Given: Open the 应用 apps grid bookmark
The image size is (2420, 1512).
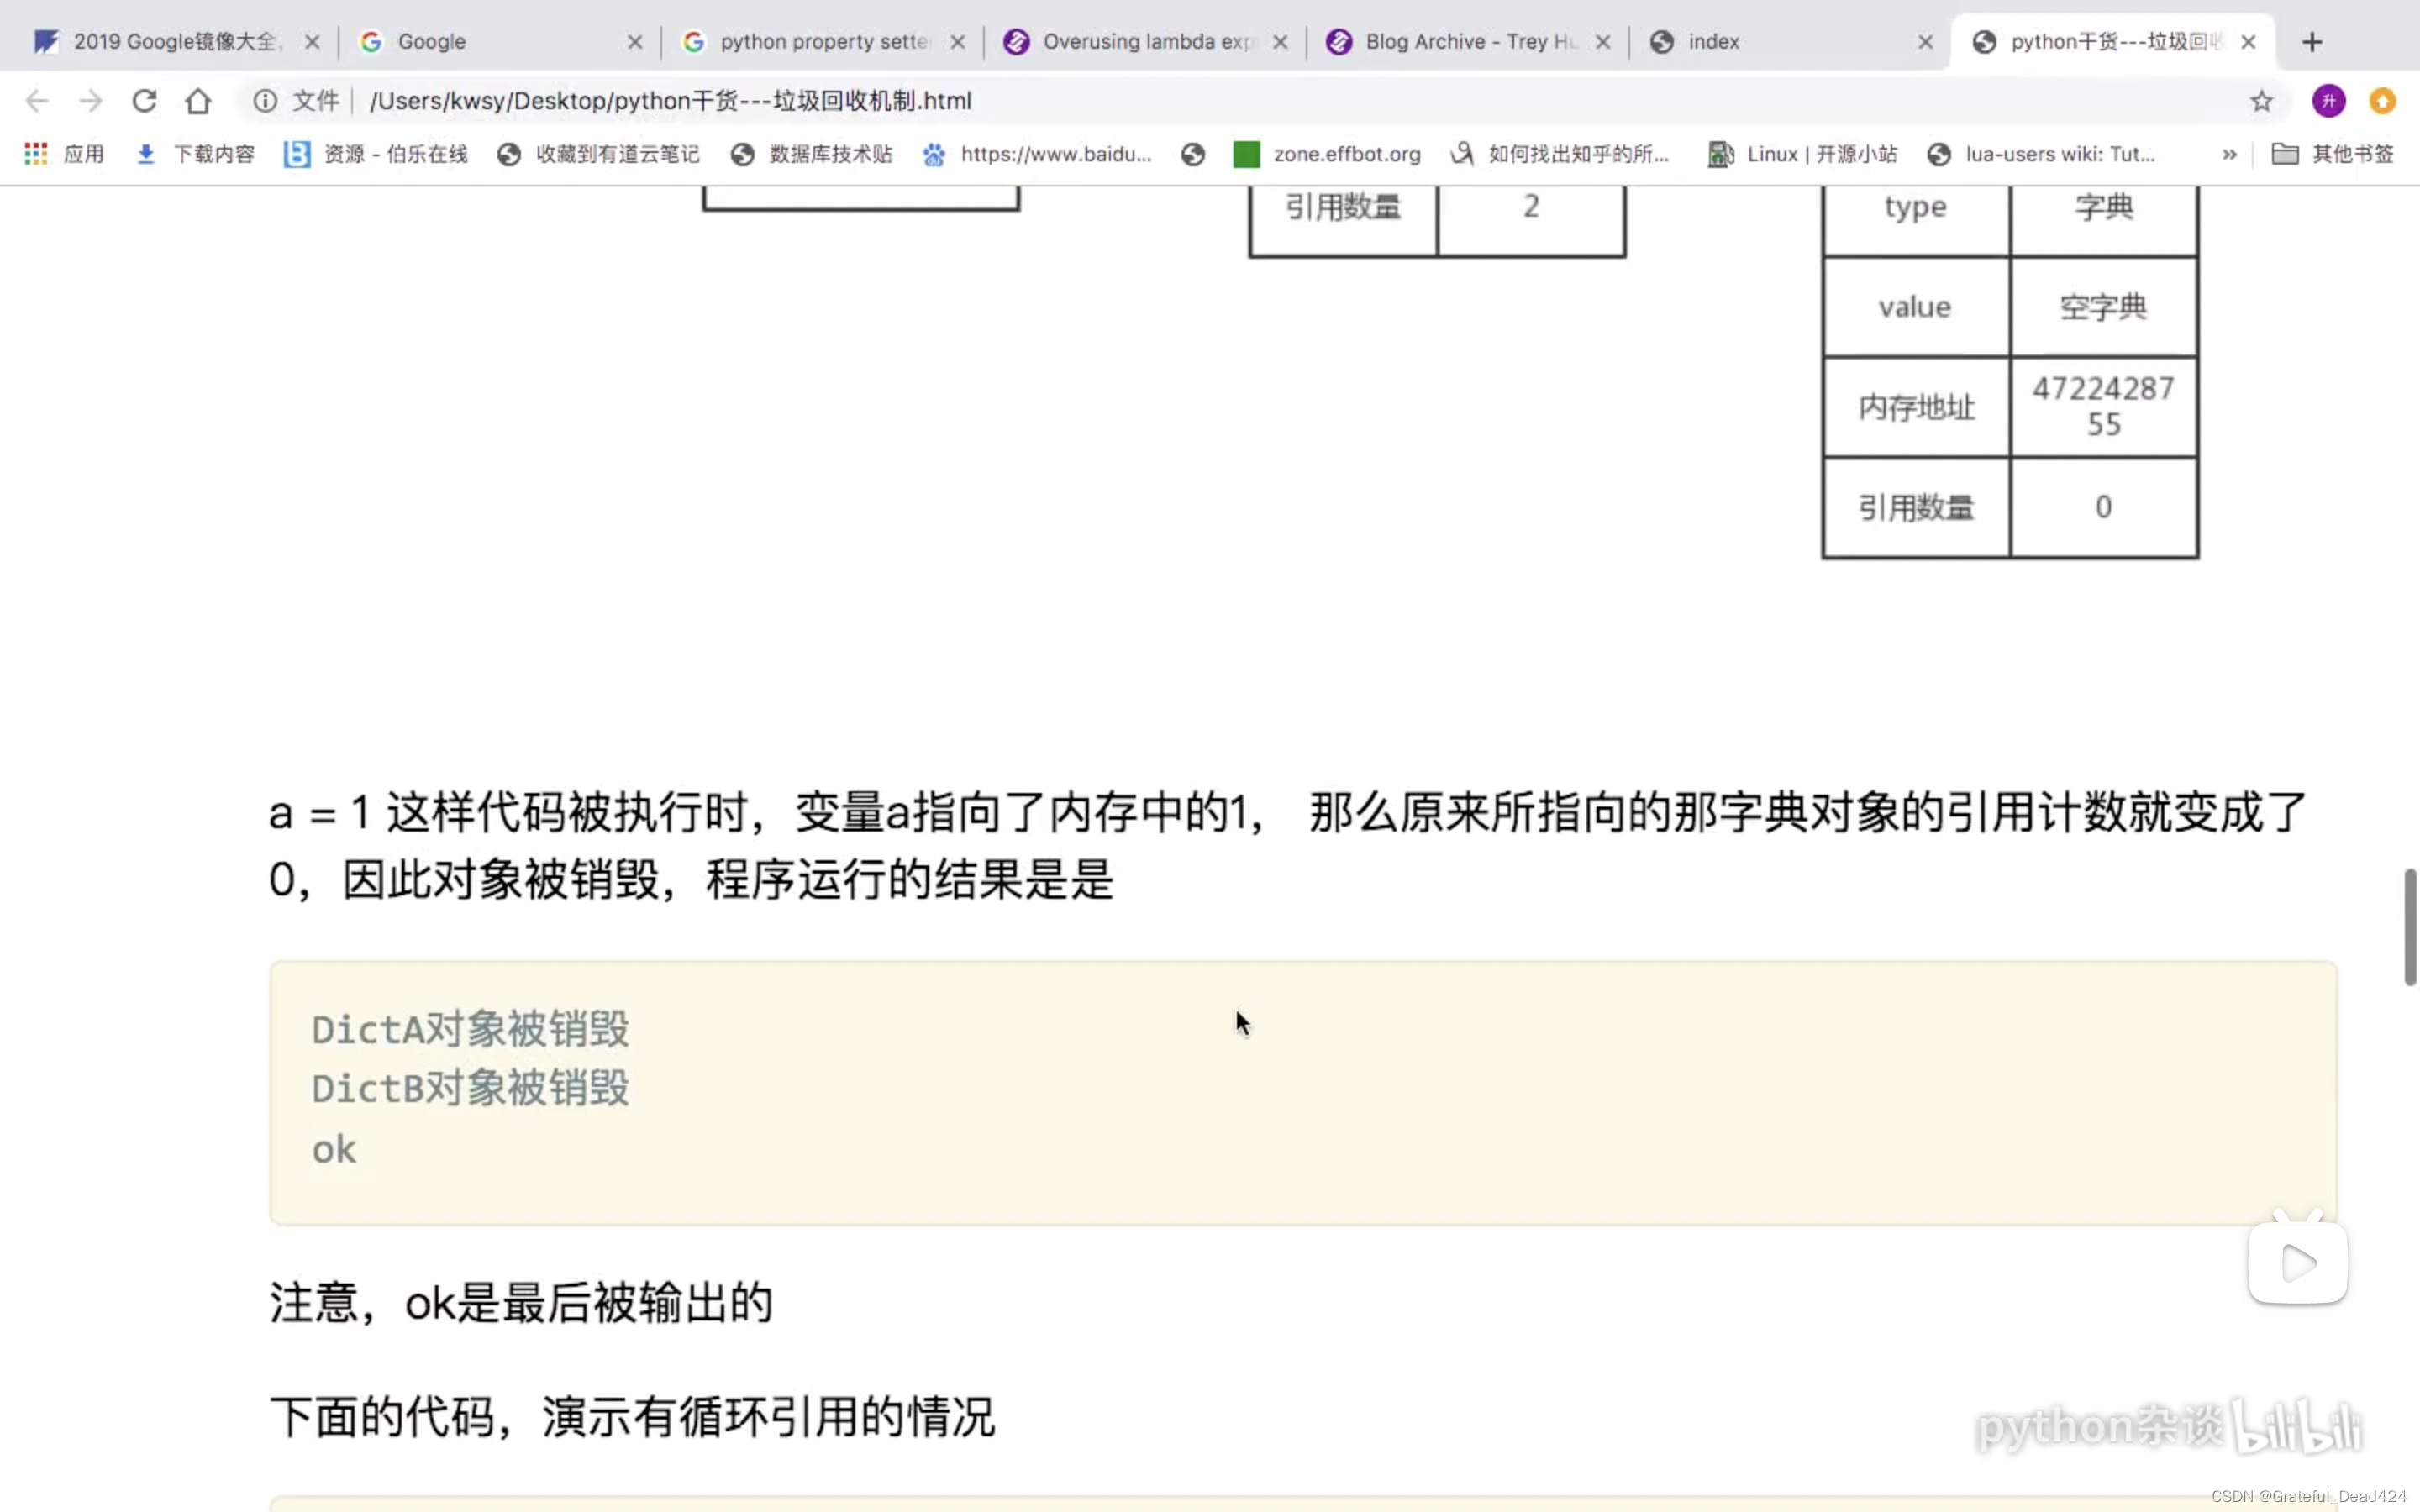Looking at the screenshot, I should coord(64,154).
